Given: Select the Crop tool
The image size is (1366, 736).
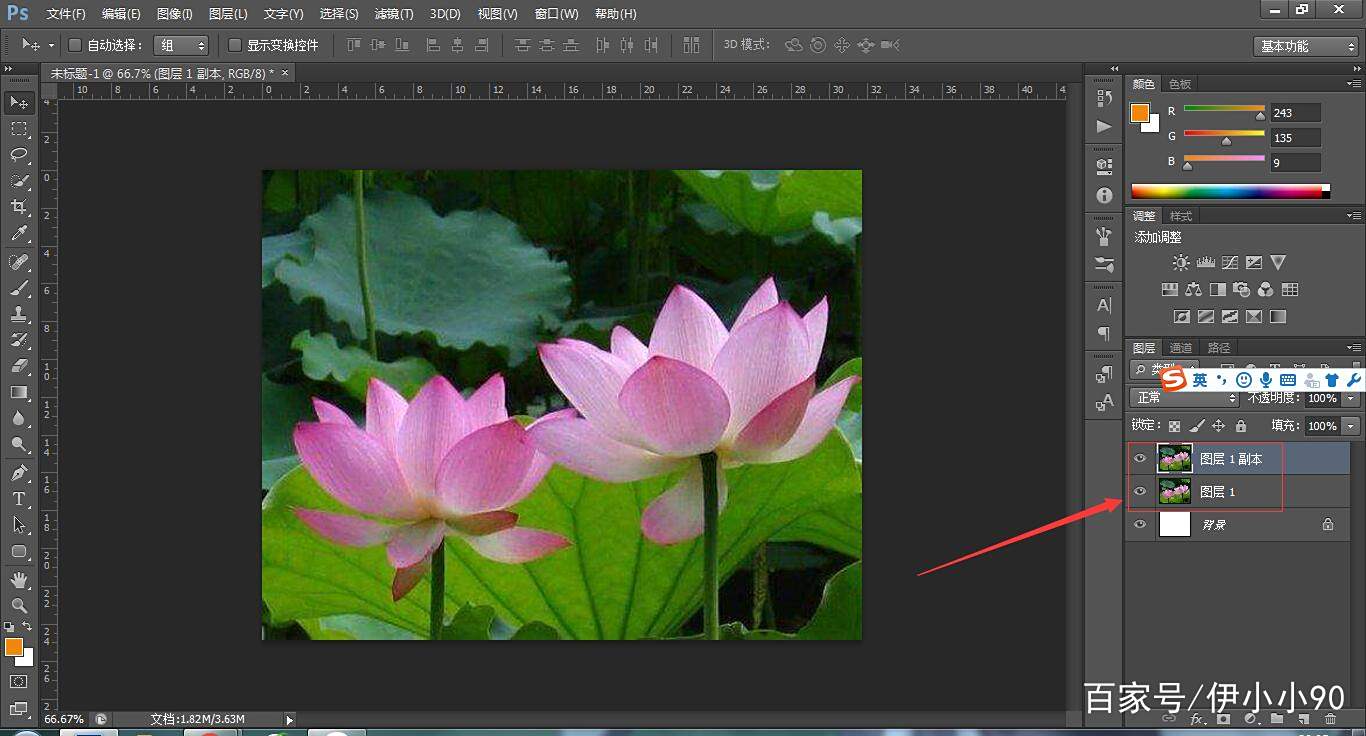Looking at the screenshot, I should pos(19,207).
